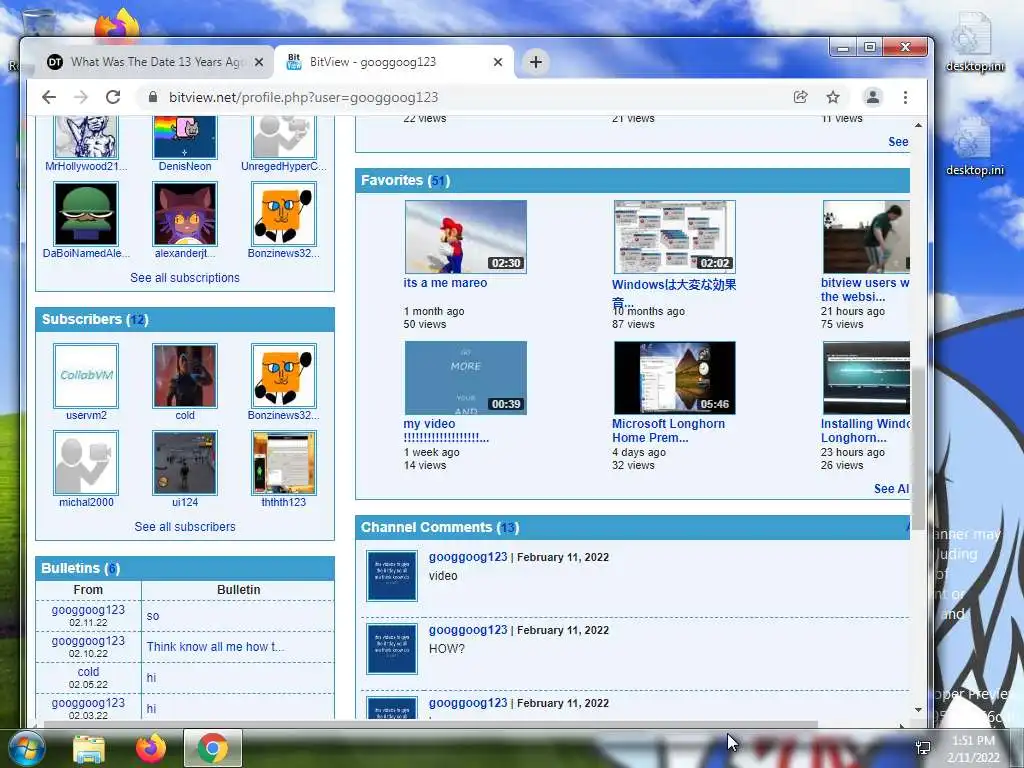Click the MrHollywood21 profile link

(86, 167)
